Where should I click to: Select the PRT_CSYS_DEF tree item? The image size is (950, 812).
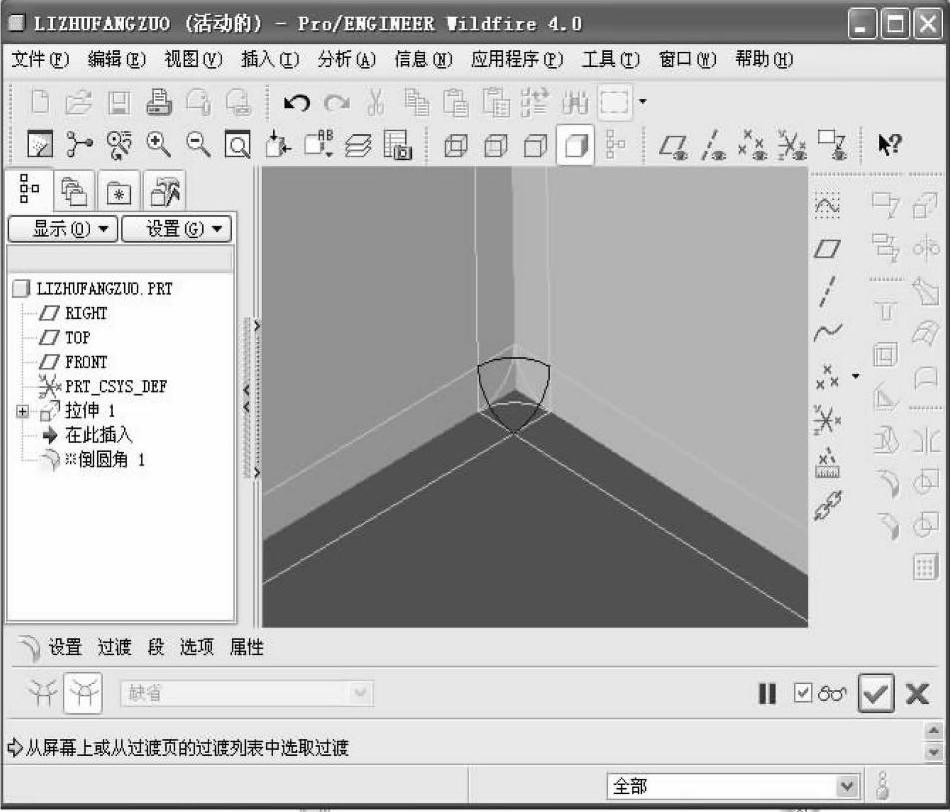pos(103,386)
